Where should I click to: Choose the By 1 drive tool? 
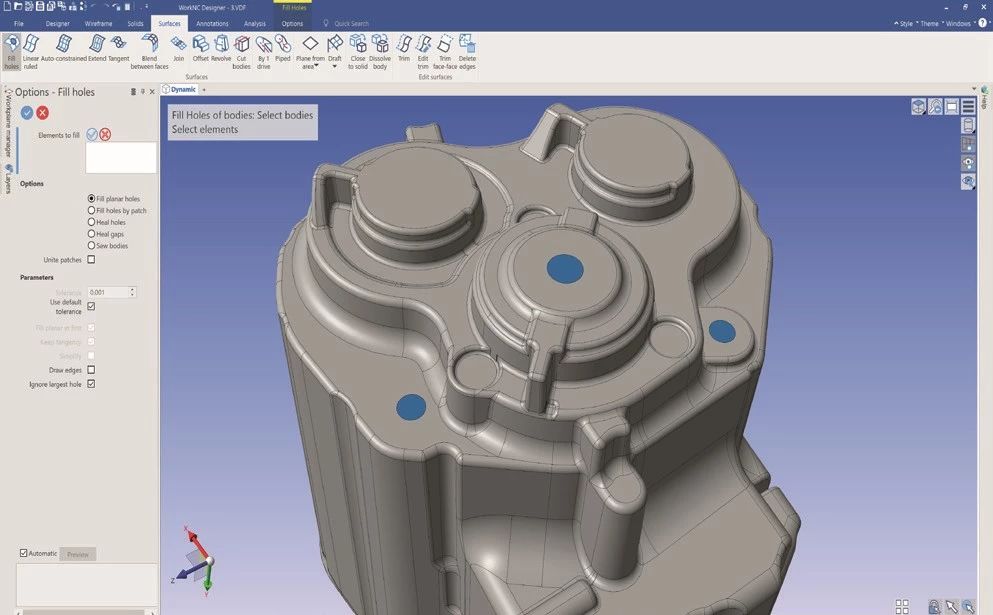coord(263,51)
